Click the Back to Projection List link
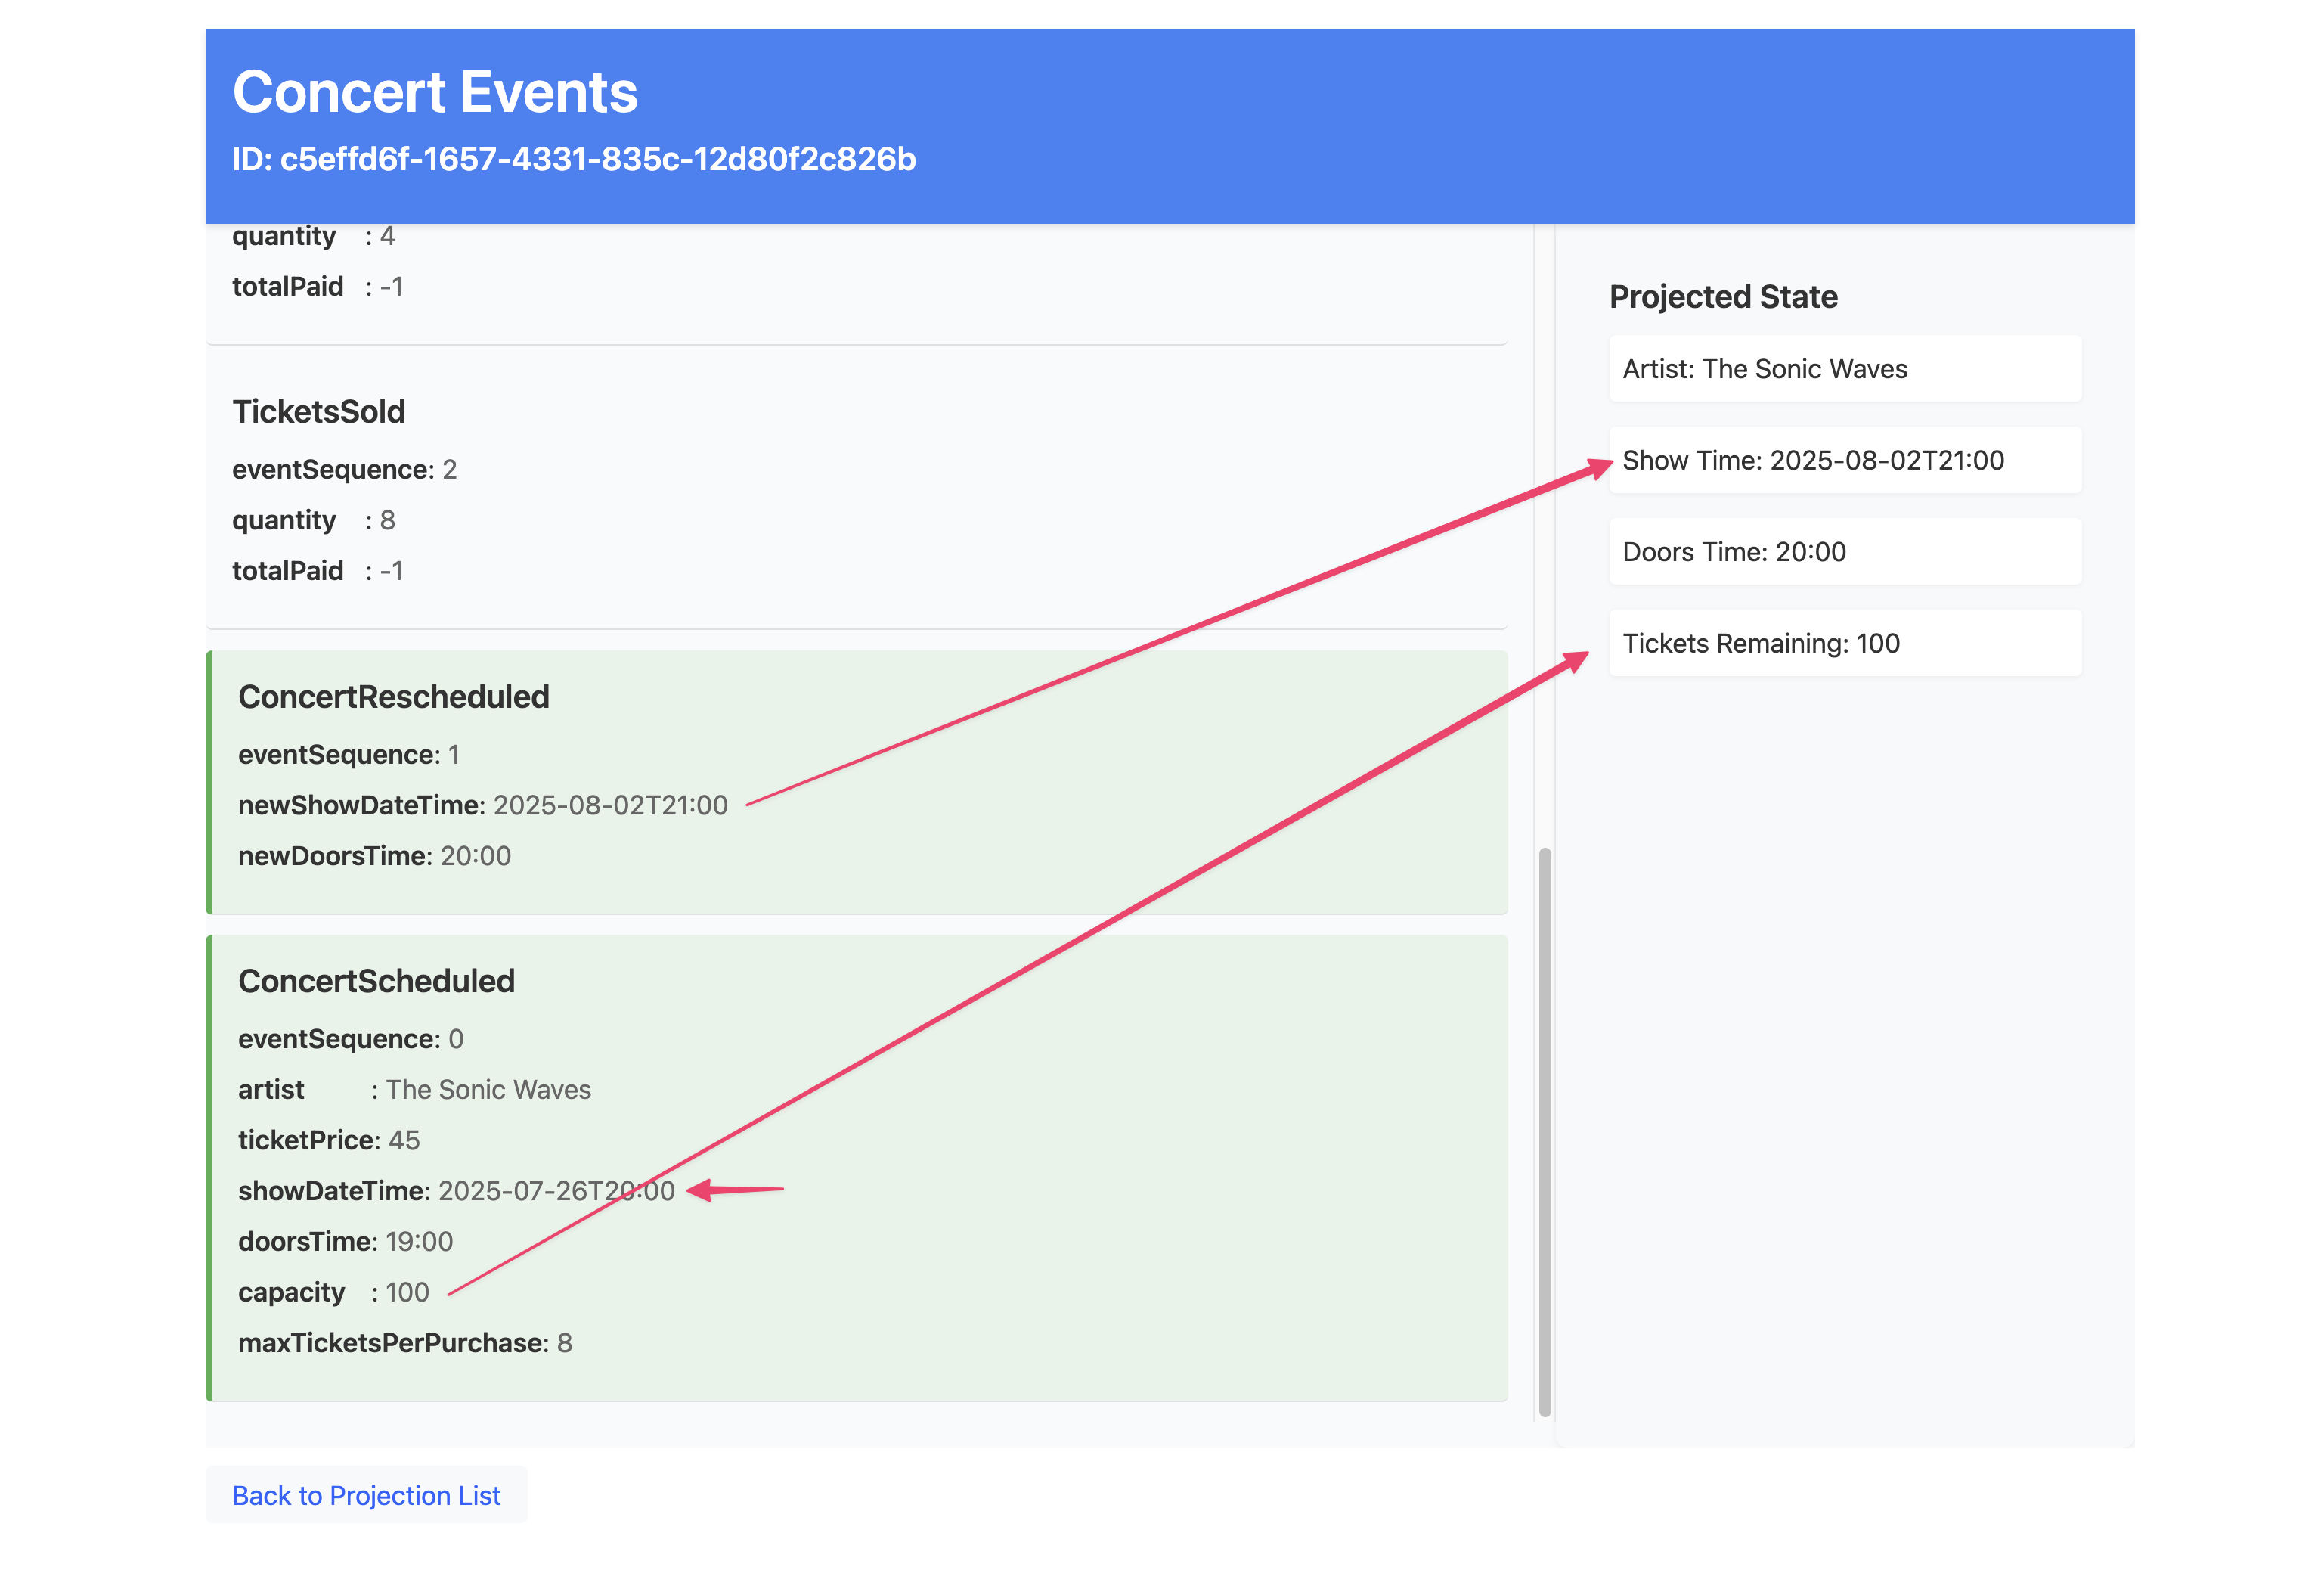 pyautogui.click(x=366, y=1494)
